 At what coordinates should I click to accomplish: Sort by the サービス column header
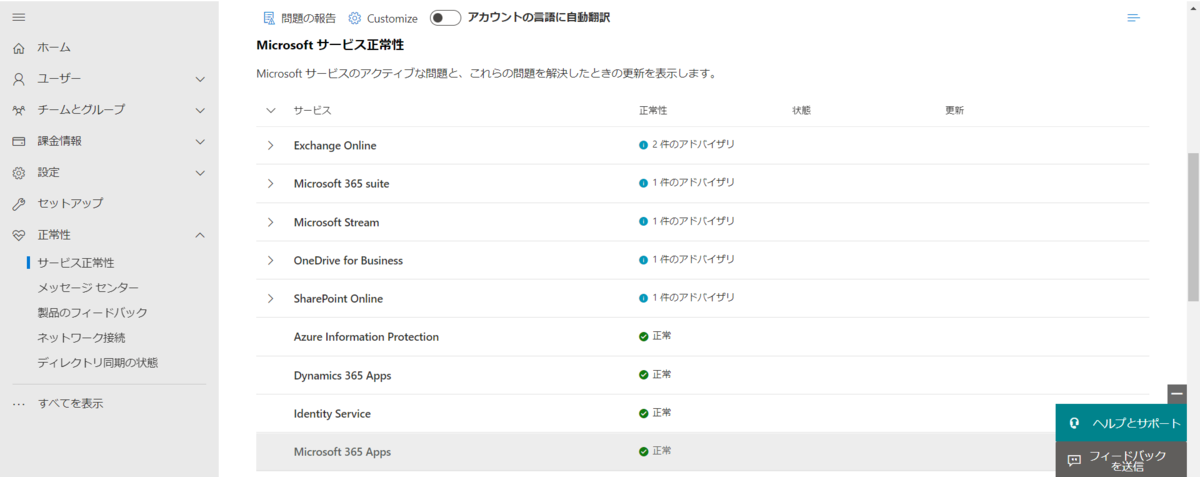coord(312,110)
